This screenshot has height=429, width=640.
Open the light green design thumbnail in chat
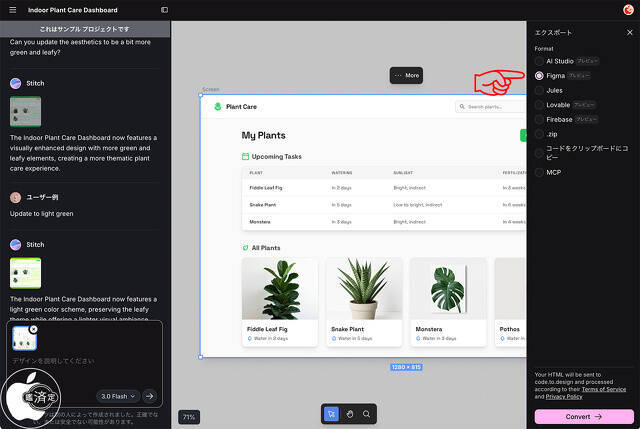click(x=25, y=273)
